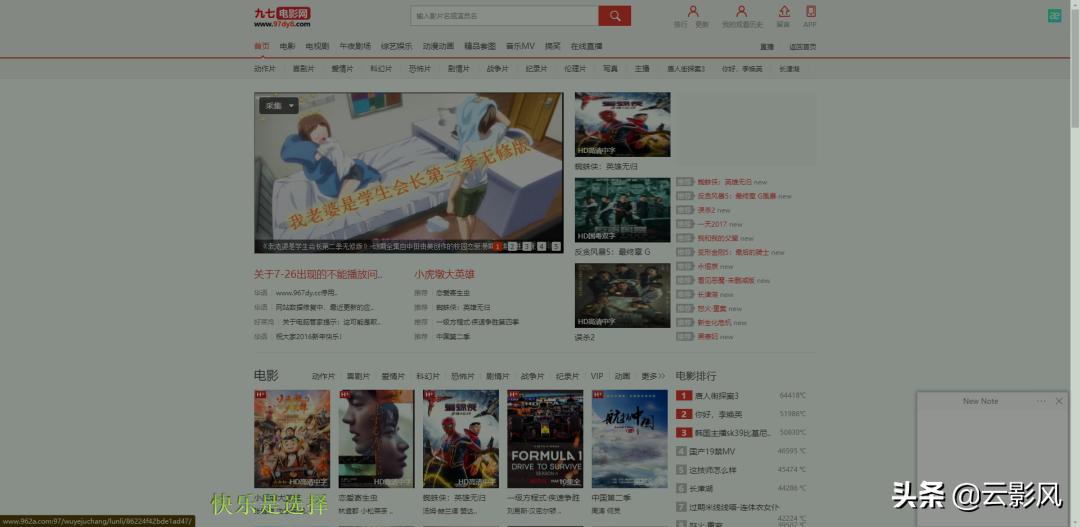Open the 音乐MV navigation tab
This screenshot has height=527, width=1080.
(520, 46)
